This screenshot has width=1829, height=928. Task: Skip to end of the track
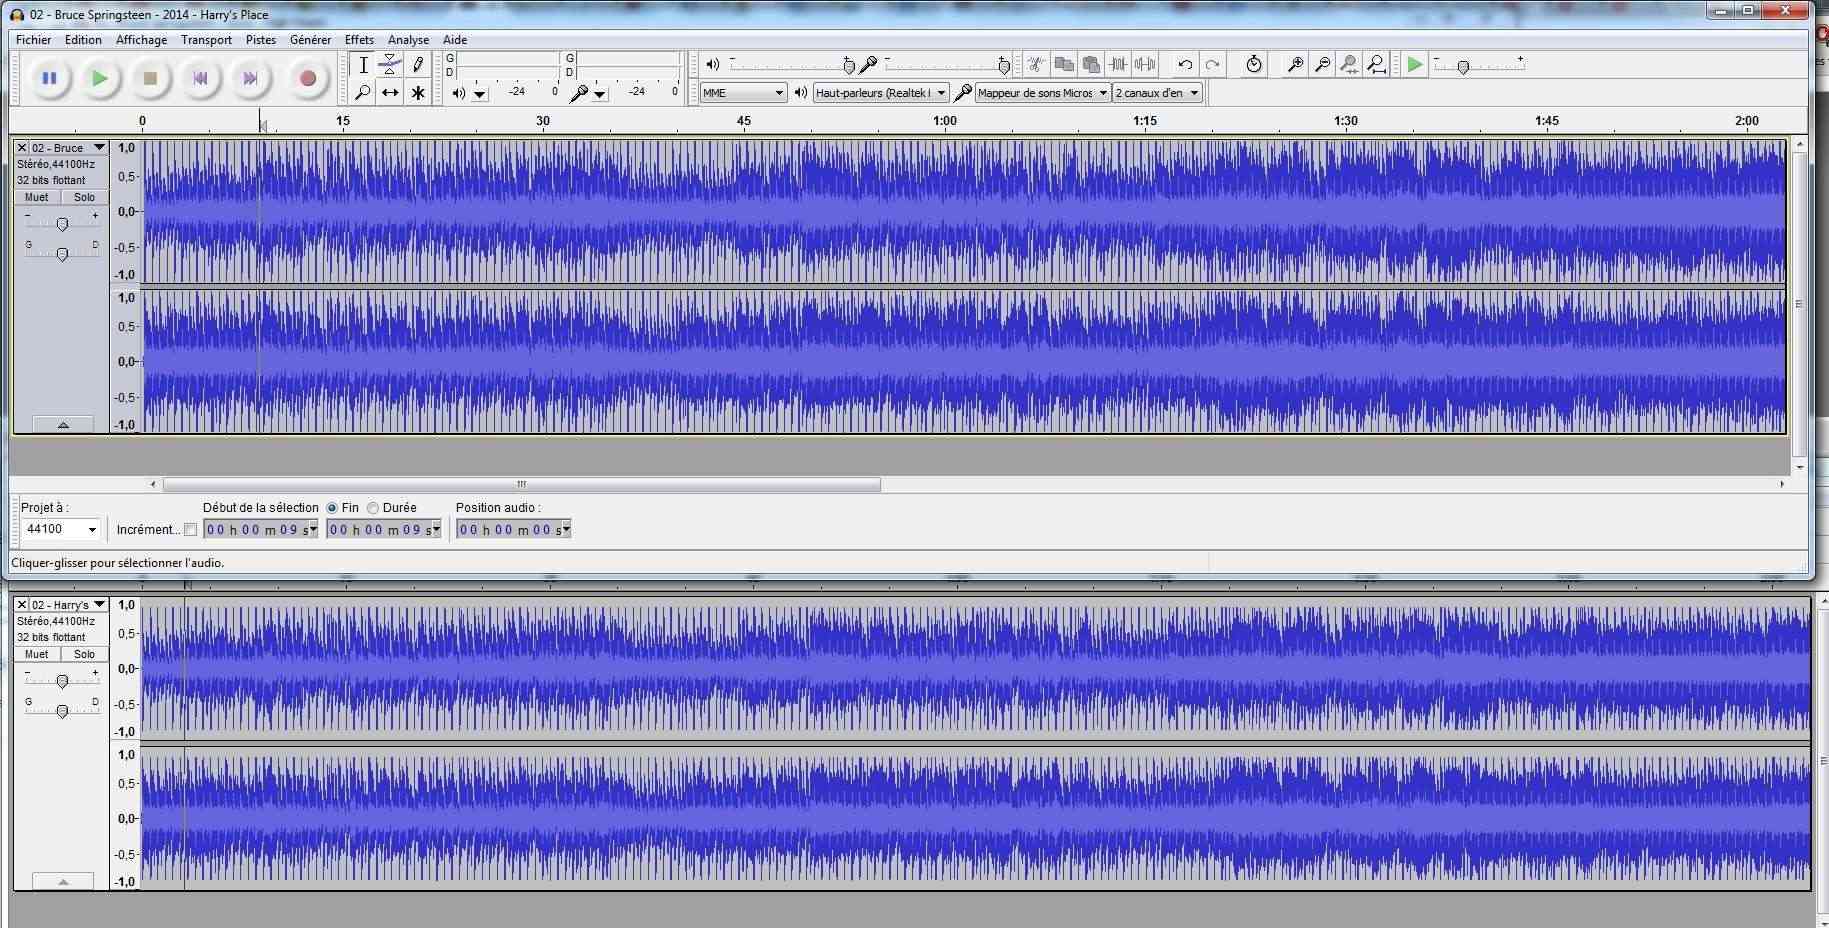tap(250, 78)
